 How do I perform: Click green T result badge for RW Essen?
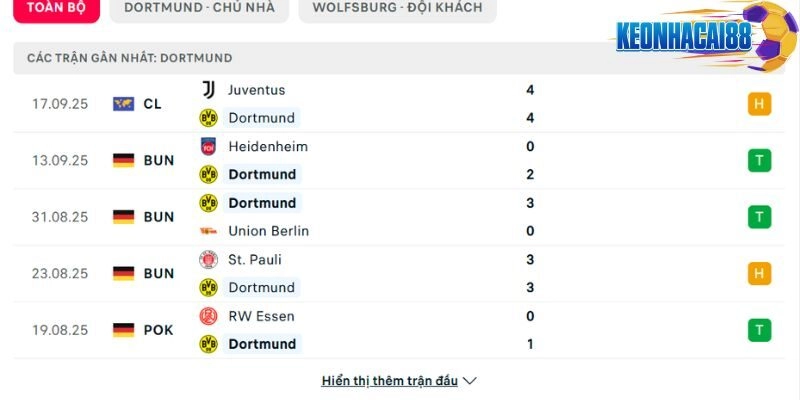[759, 329]
